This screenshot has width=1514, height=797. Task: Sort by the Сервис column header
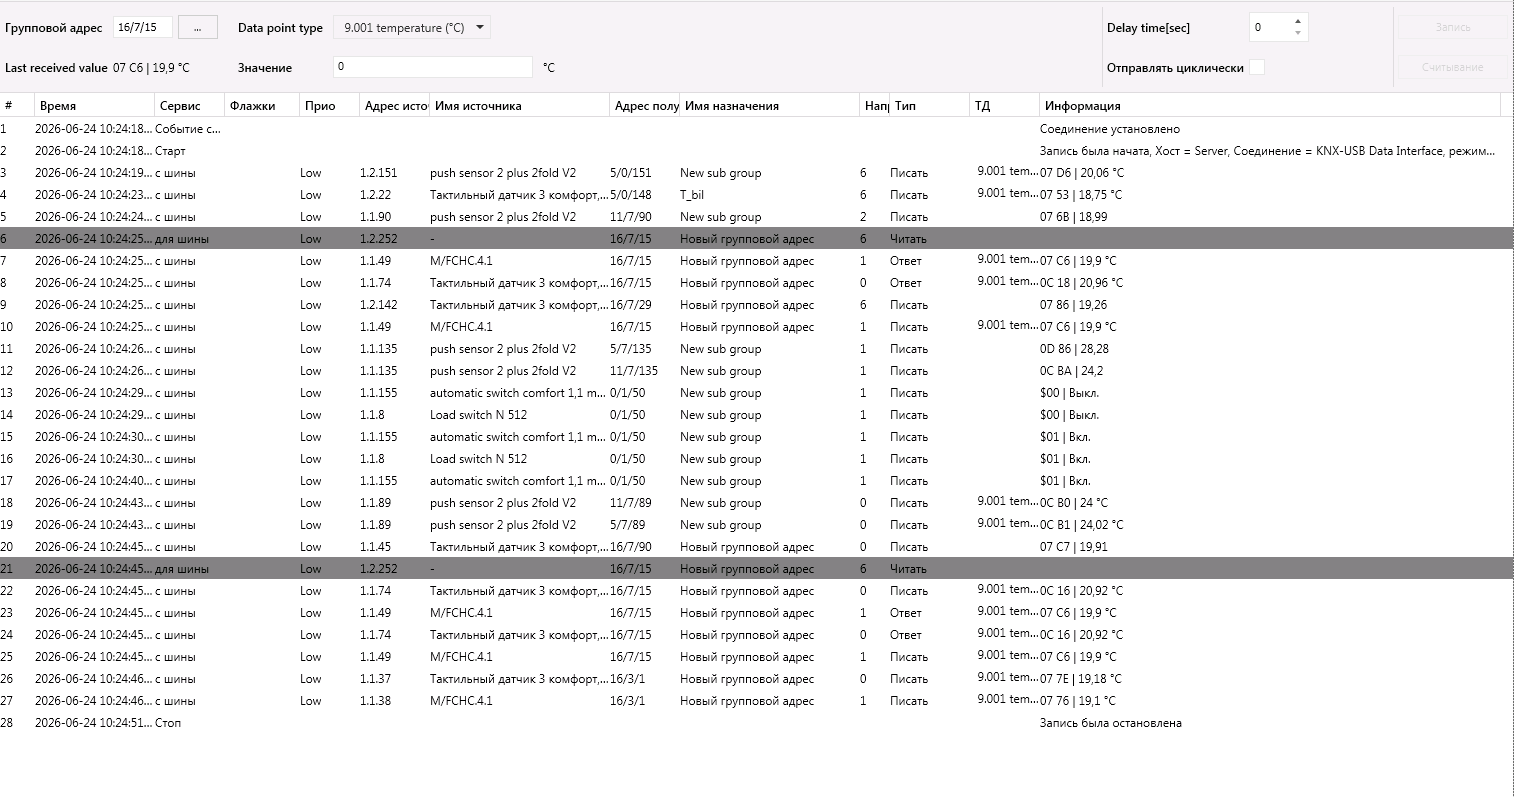[189, 105]
